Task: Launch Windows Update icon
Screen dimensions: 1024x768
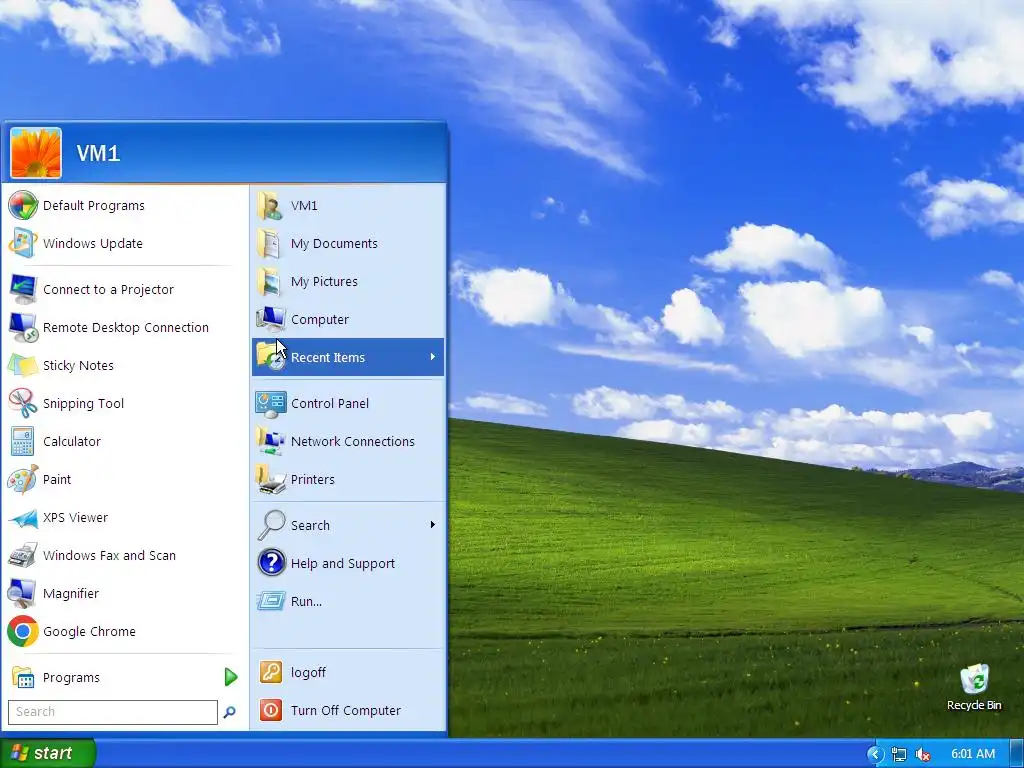Action: click(x=23, y=243)
